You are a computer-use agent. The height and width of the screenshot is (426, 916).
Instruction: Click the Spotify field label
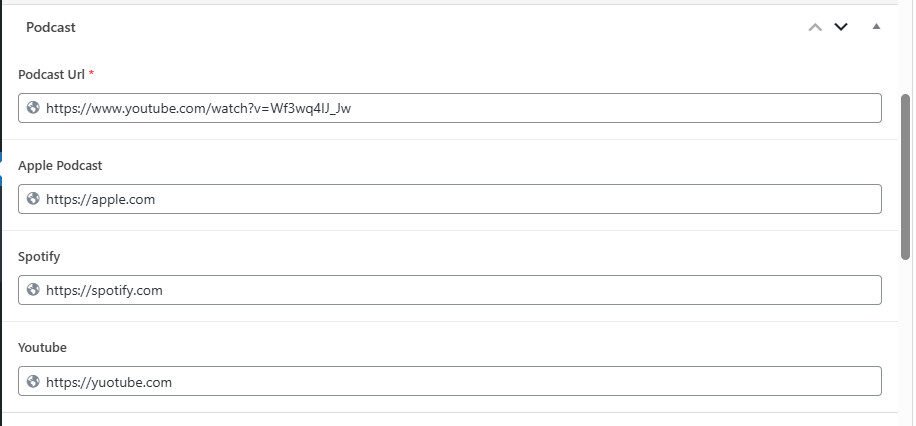click(39, 257)
